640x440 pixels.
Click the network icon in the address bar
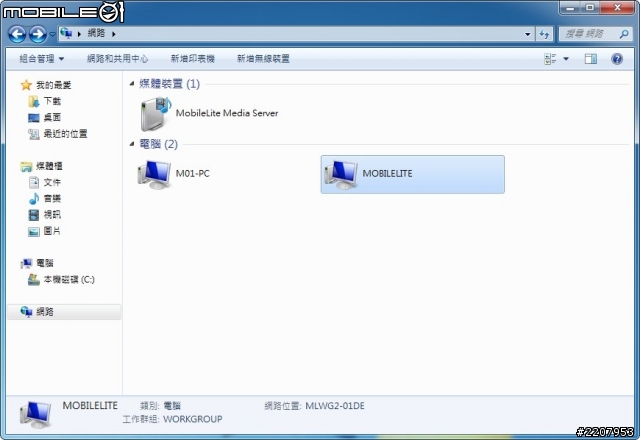click(x=66, y=33)
